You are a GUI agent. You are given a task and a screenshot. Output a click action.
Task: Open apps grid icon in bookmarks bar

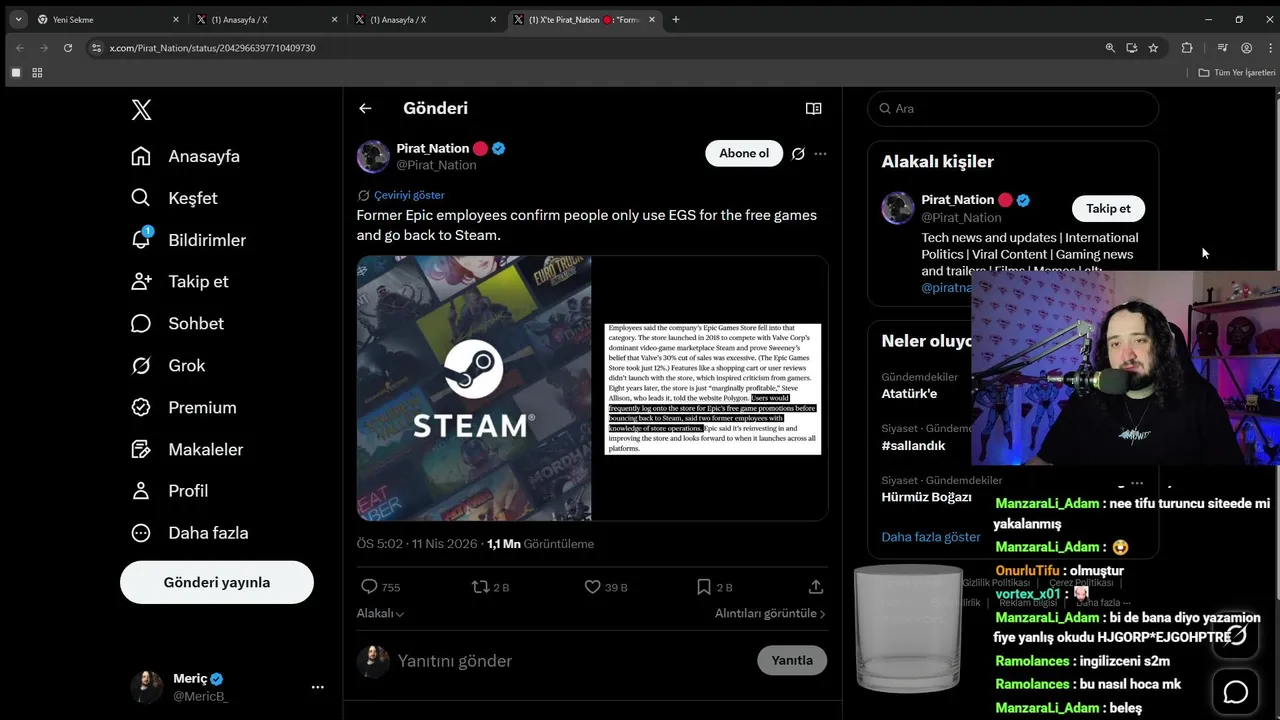click(x=37, y=73)
